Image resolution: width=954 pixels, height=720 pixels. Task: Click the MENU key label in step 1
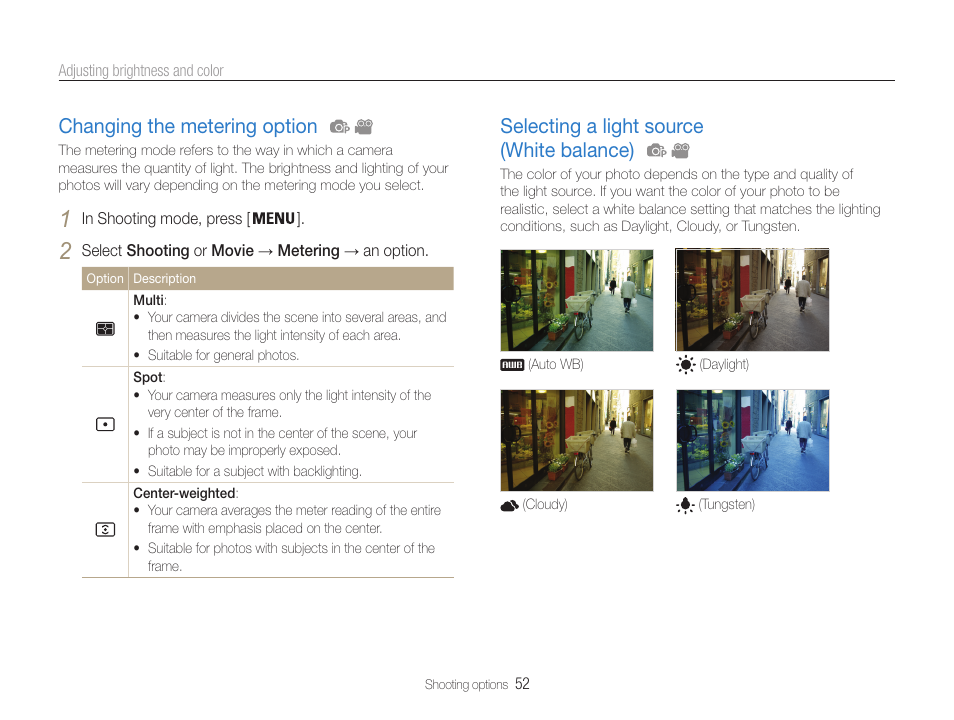click(274, 218)
